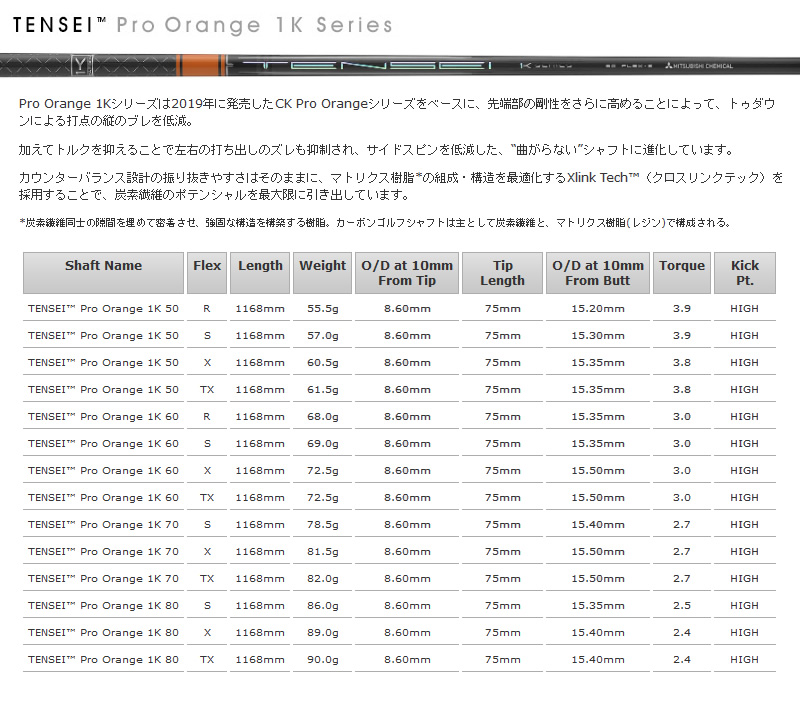Click the 75mm tip length in 86.0g row
This screenshot has height=715, width=800.
(503, 606)
